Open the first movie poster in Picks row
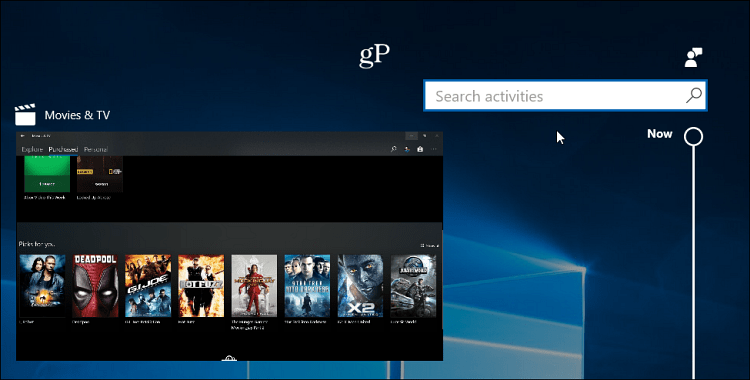Viewport: 750px width, 380px height. [42, 286]
